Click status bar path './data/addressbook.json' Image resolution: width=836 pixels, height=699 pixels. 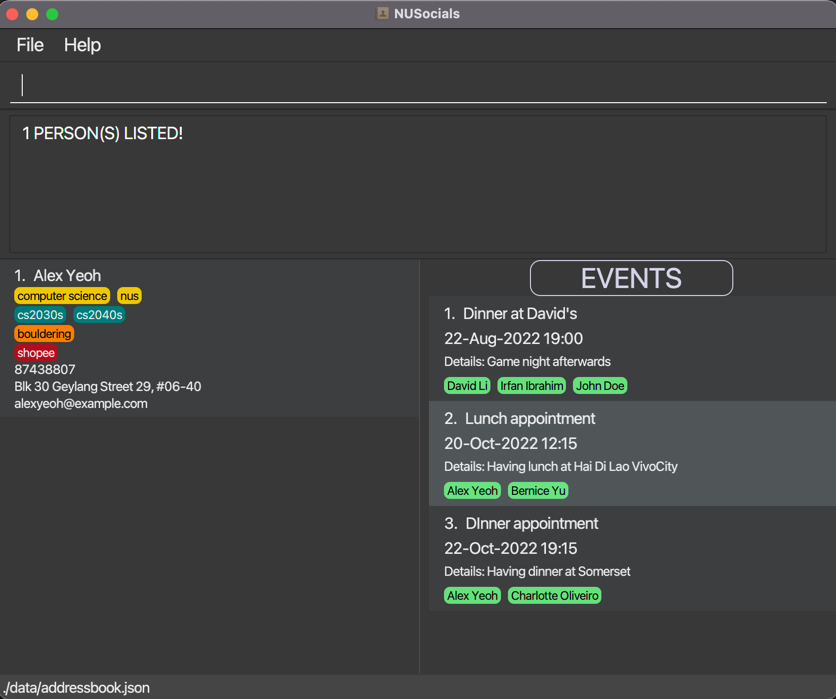tap(76, 688)
